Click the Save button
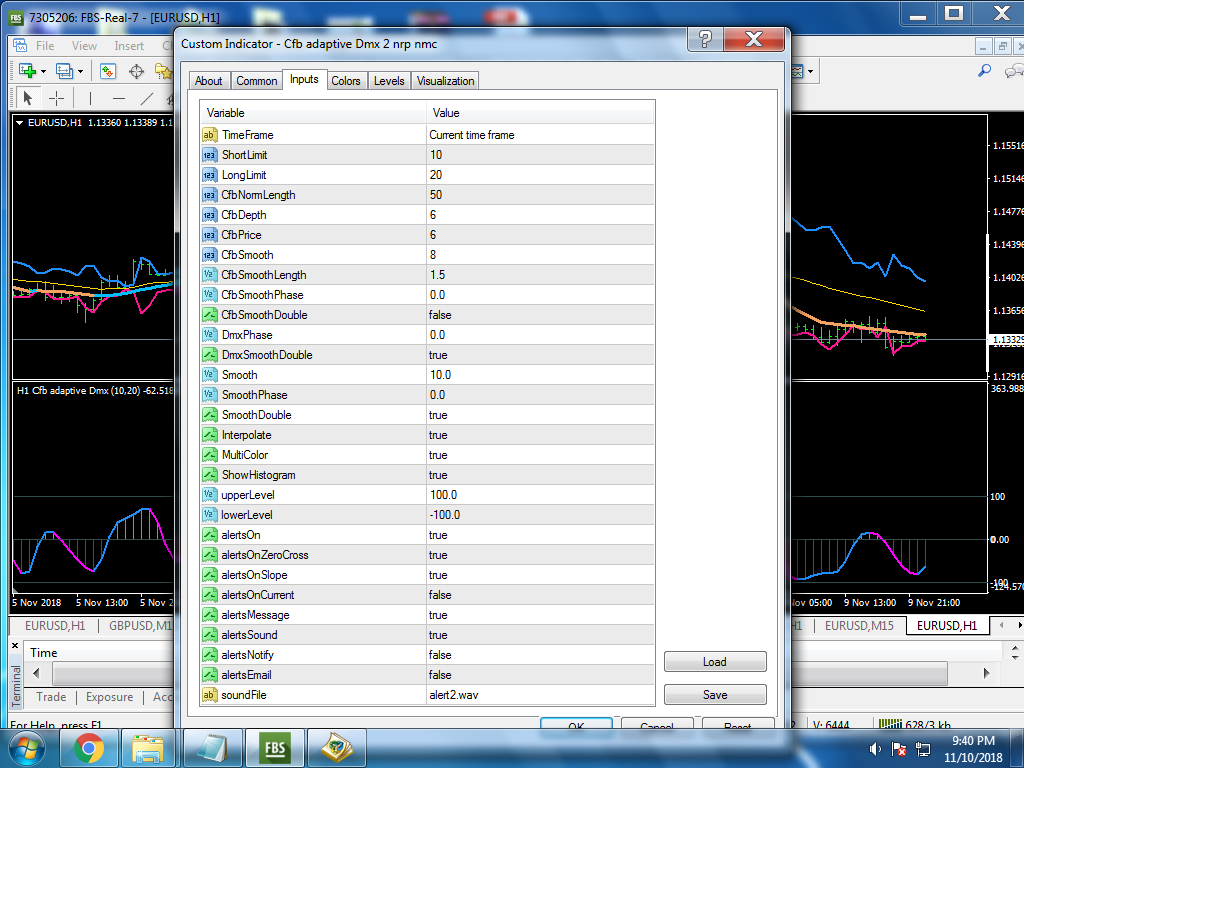Screen dimensions: 1228x920 (x=715, y=695)
